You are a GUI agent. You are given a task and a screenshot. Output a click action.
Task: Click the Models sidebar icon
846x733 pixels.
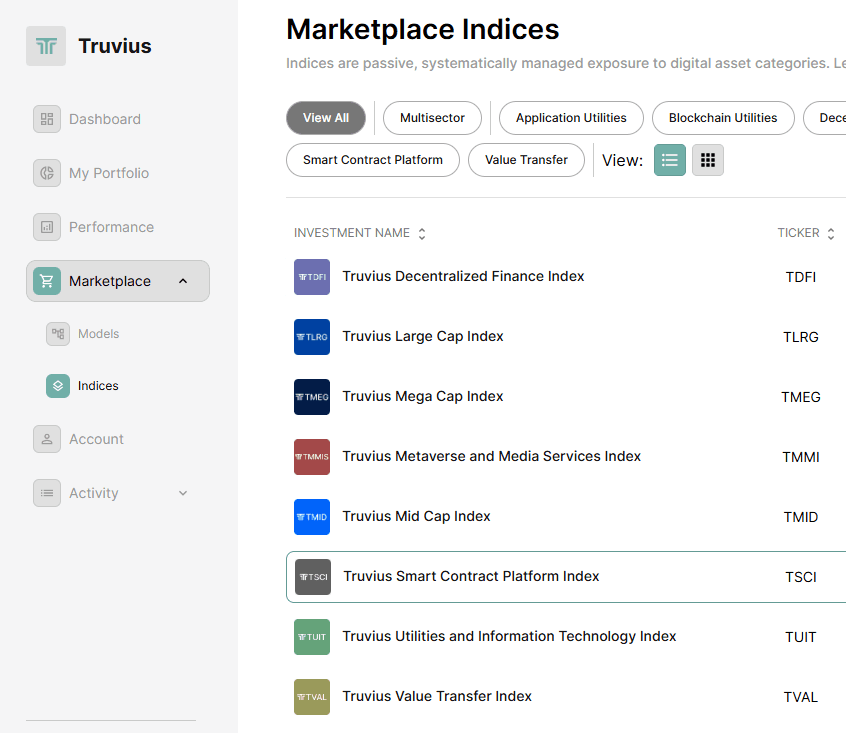[58, 334]
